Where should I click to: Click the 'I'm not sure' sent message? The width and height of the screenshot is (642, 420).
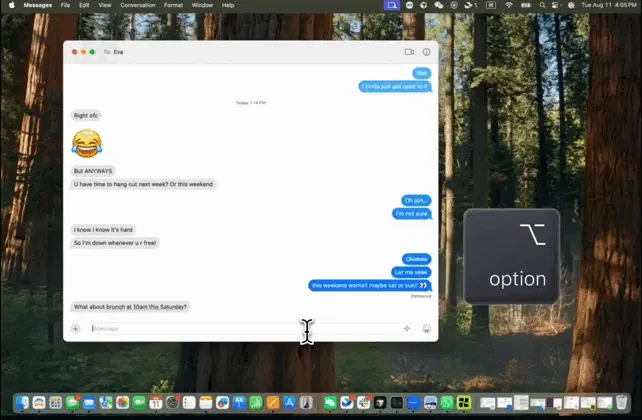412,214
